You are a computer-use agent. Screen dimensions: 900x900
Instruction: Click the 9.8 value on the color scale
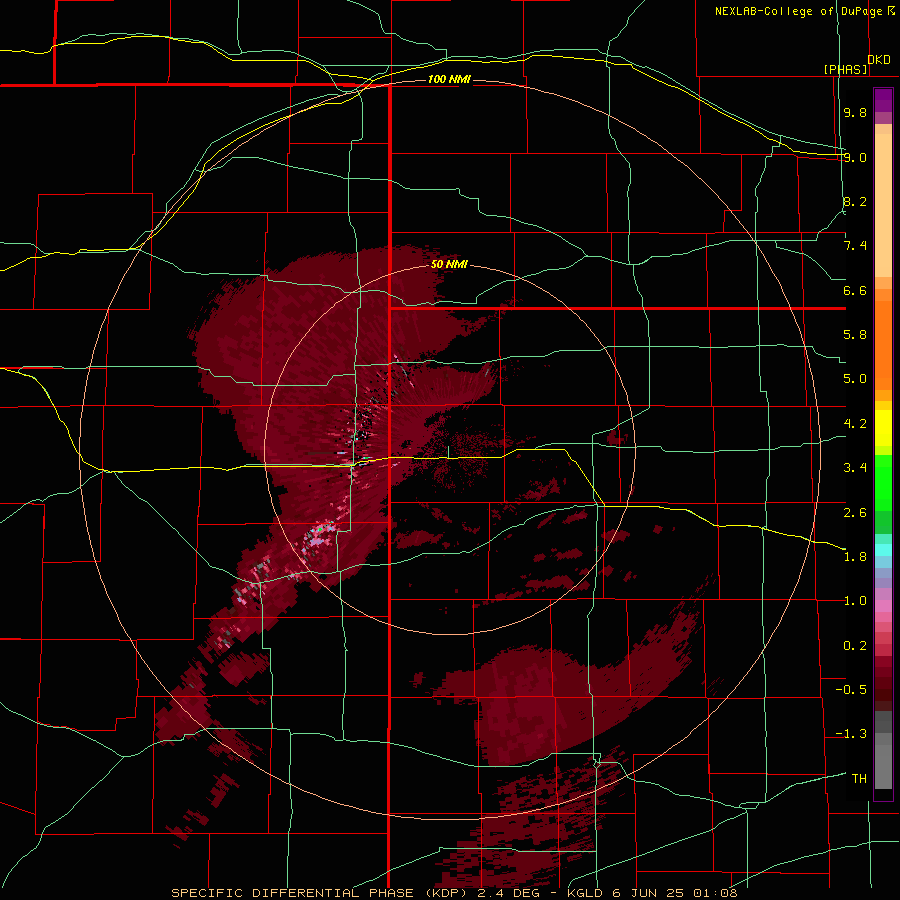[855, 112]
